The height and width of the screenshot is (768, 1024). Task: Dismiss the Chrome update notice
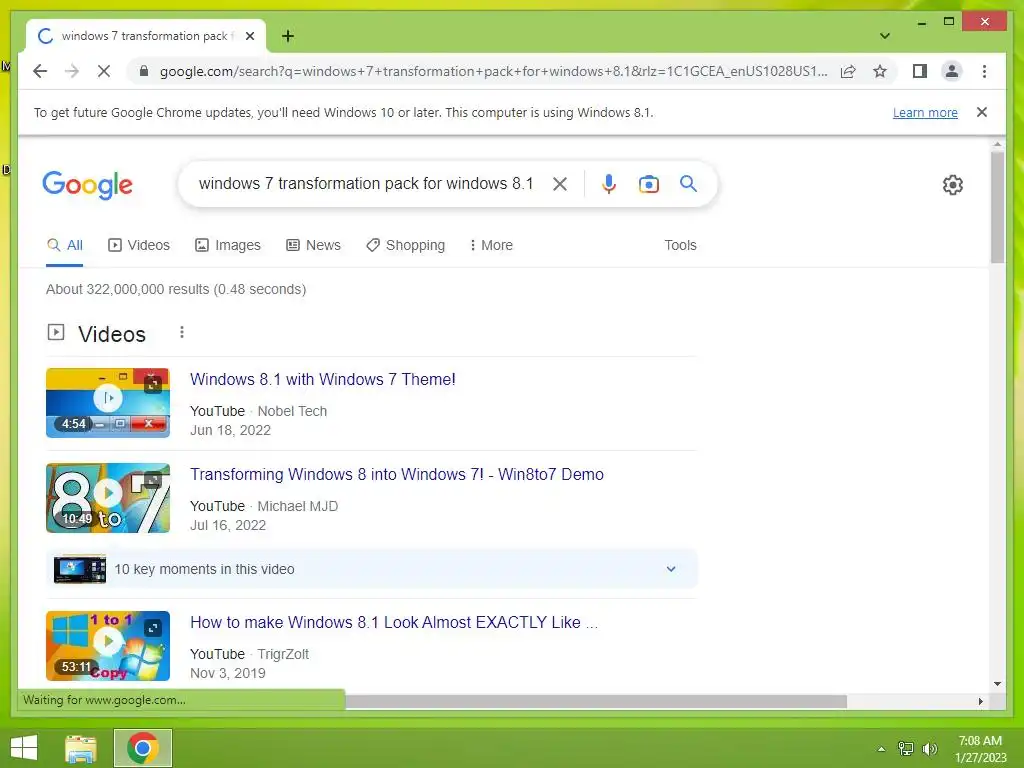click(x=981, y=112)
